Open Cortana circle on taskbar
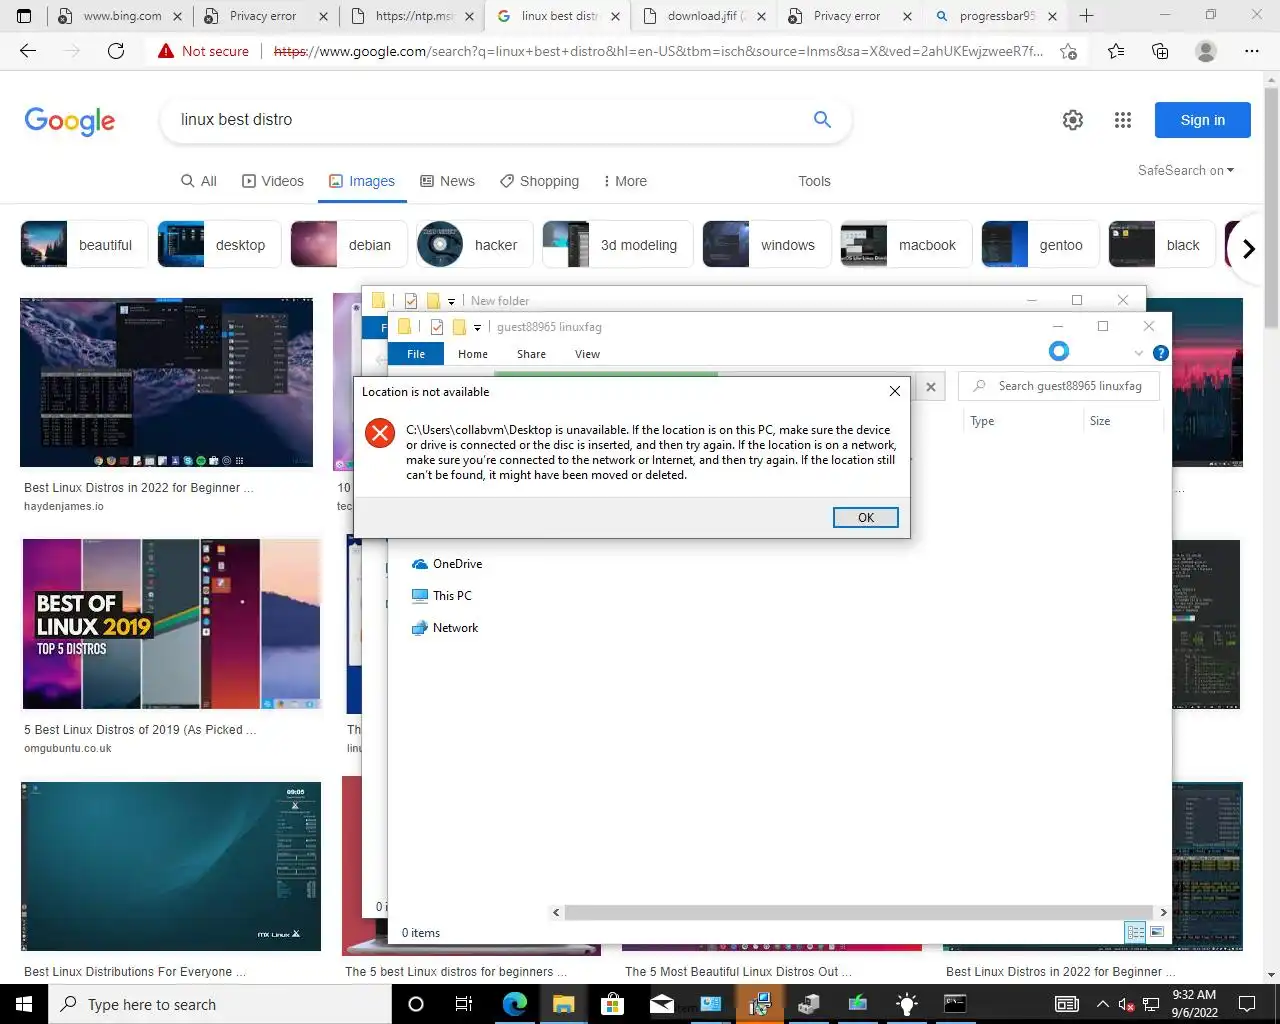The width and height of the screenshot is (1280, 1024). [x=416, y=1004]
